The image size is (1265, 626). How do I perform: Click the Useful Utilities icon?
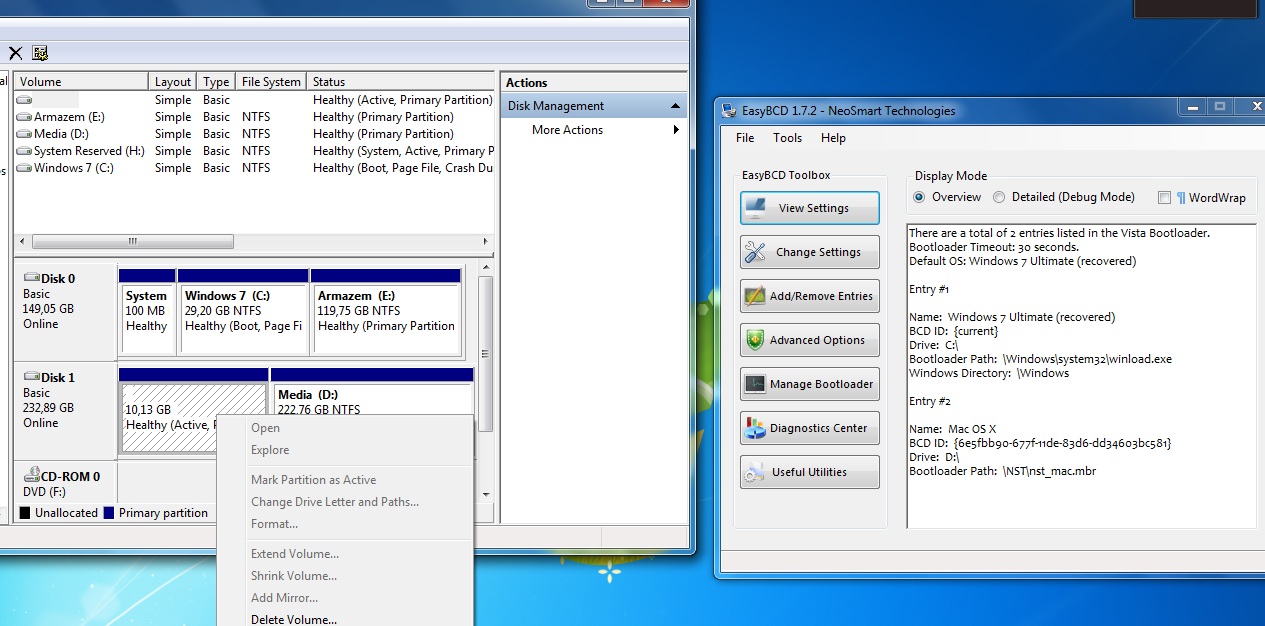click(755, 472)
